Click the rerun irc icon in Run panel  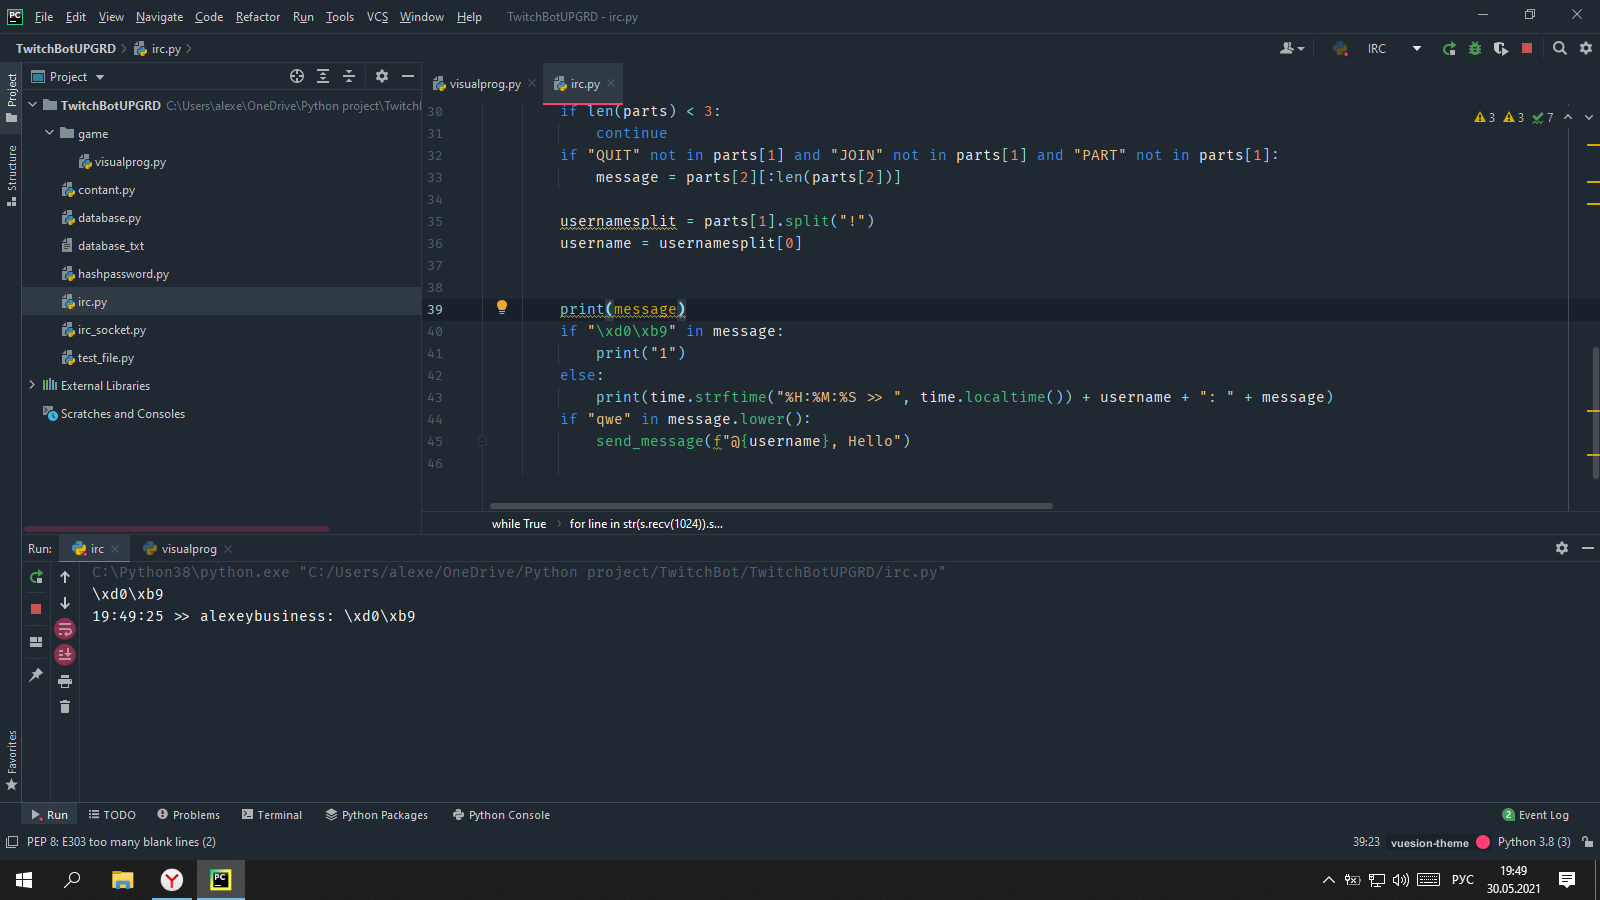click(x=36, y=577)
